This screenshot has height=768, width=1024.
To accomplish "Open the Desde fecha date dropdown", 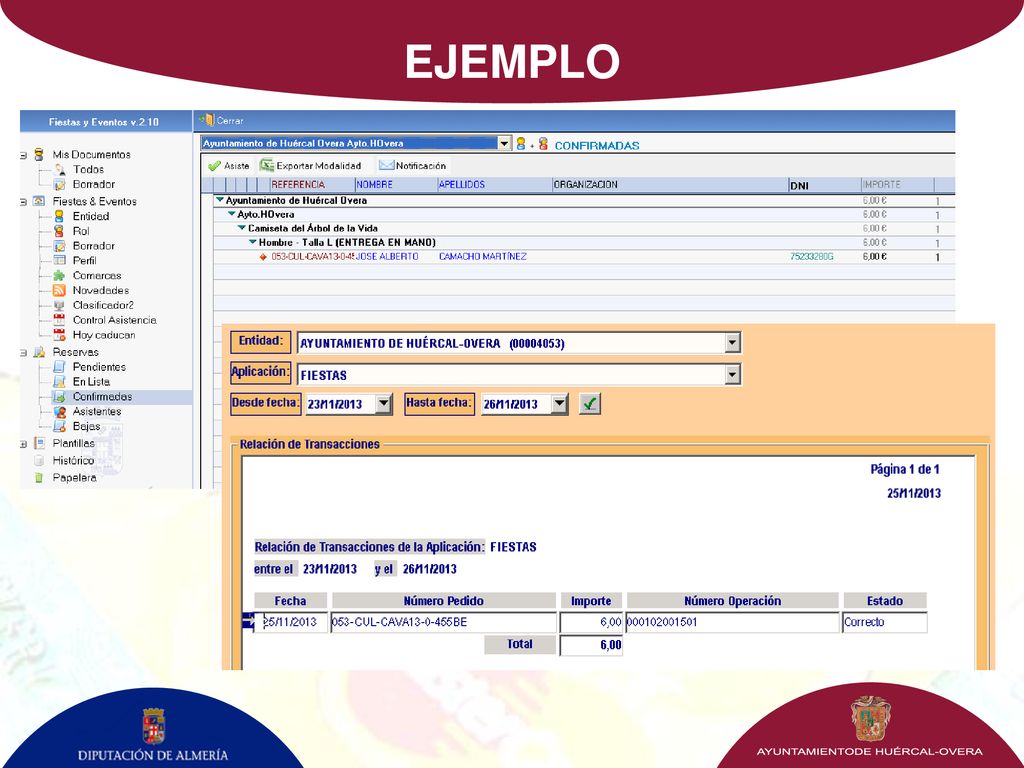I will pyautogui.click(x=384, y=404).
